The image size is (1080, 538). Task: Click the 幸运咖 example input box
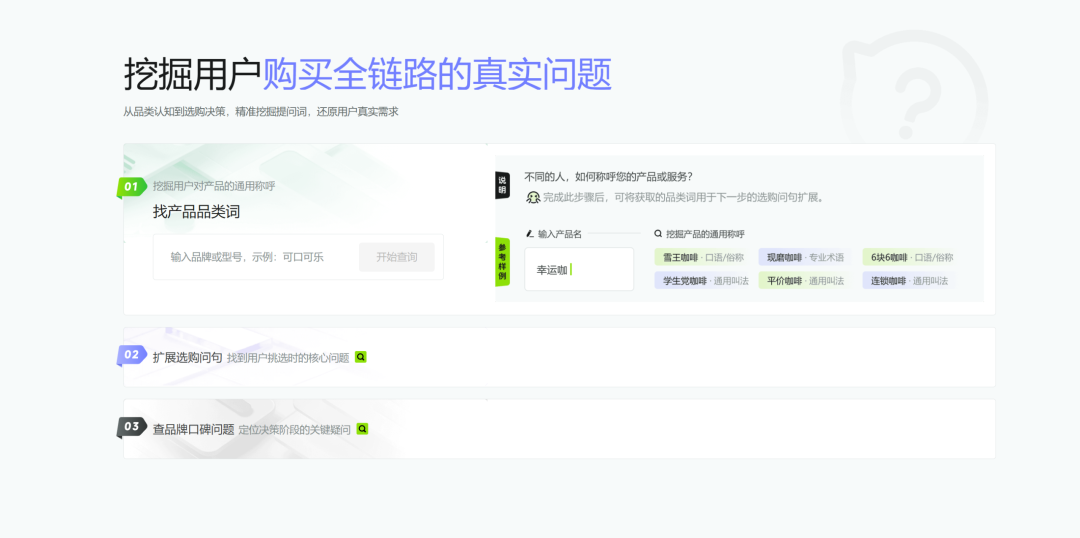[579, 269]
